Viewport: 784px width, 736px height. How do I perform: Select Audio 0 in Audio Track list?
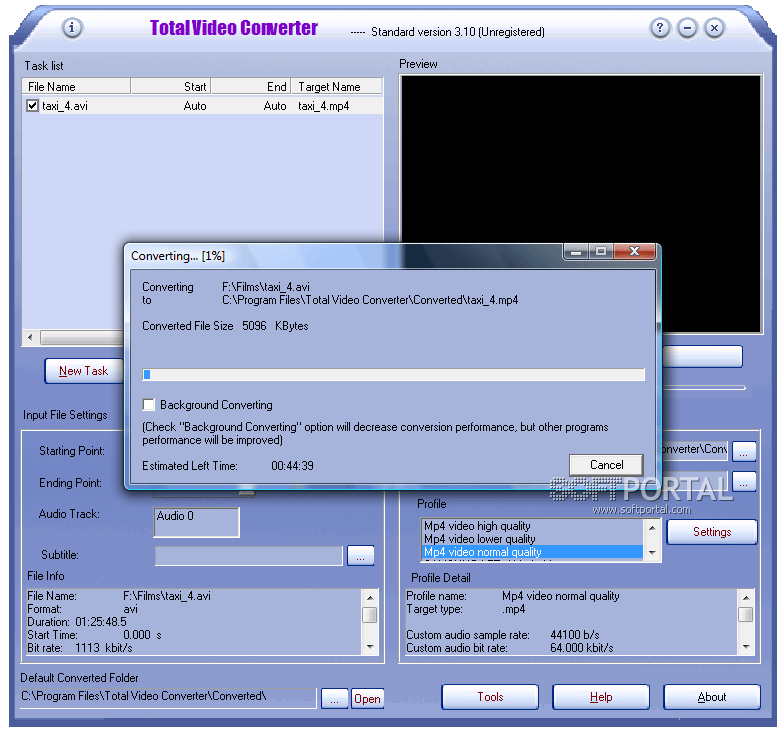click(x=175, y=516)
